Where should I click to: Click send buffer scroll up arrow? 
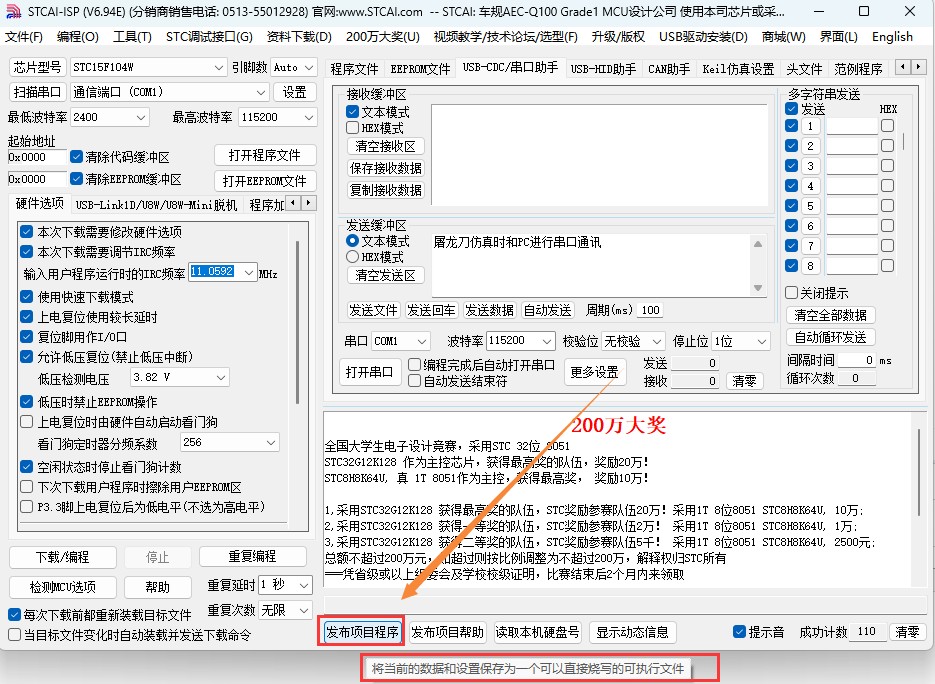(x=758, y=244)
